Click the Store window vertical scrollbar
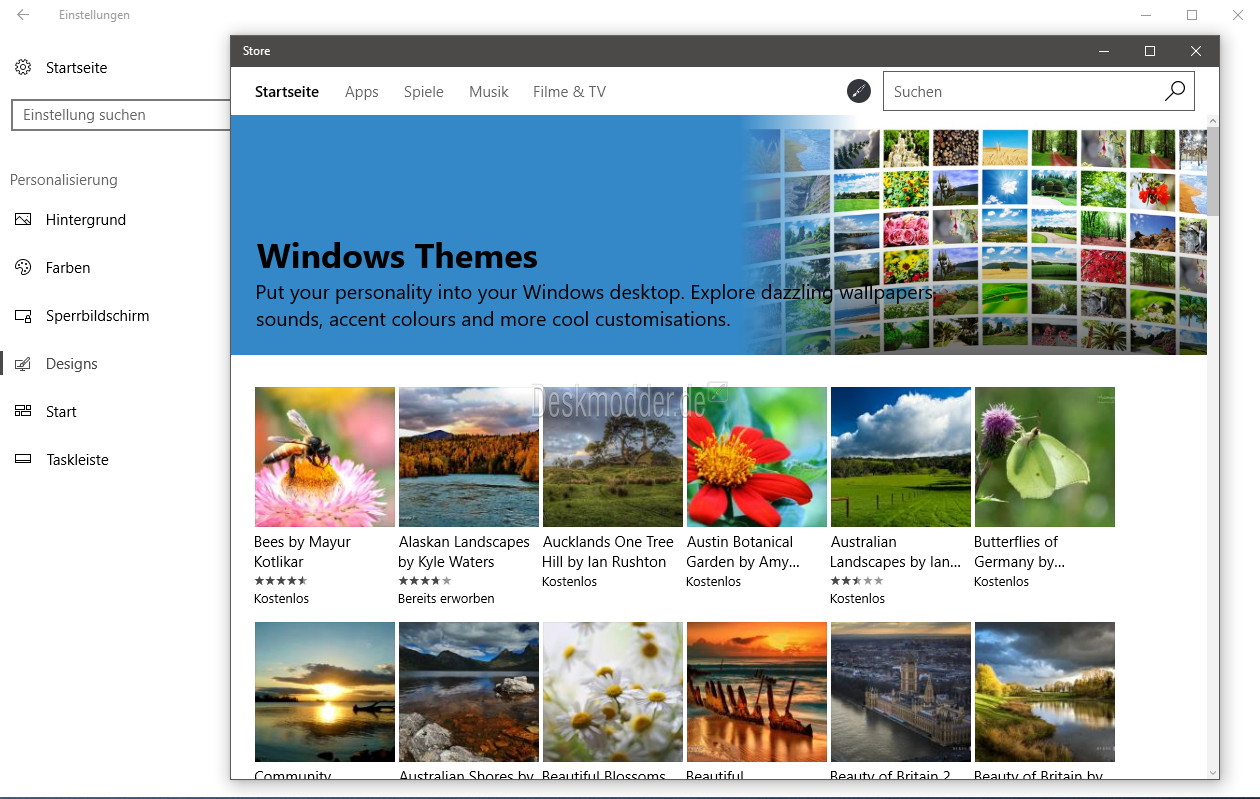 coord(1213,170)
